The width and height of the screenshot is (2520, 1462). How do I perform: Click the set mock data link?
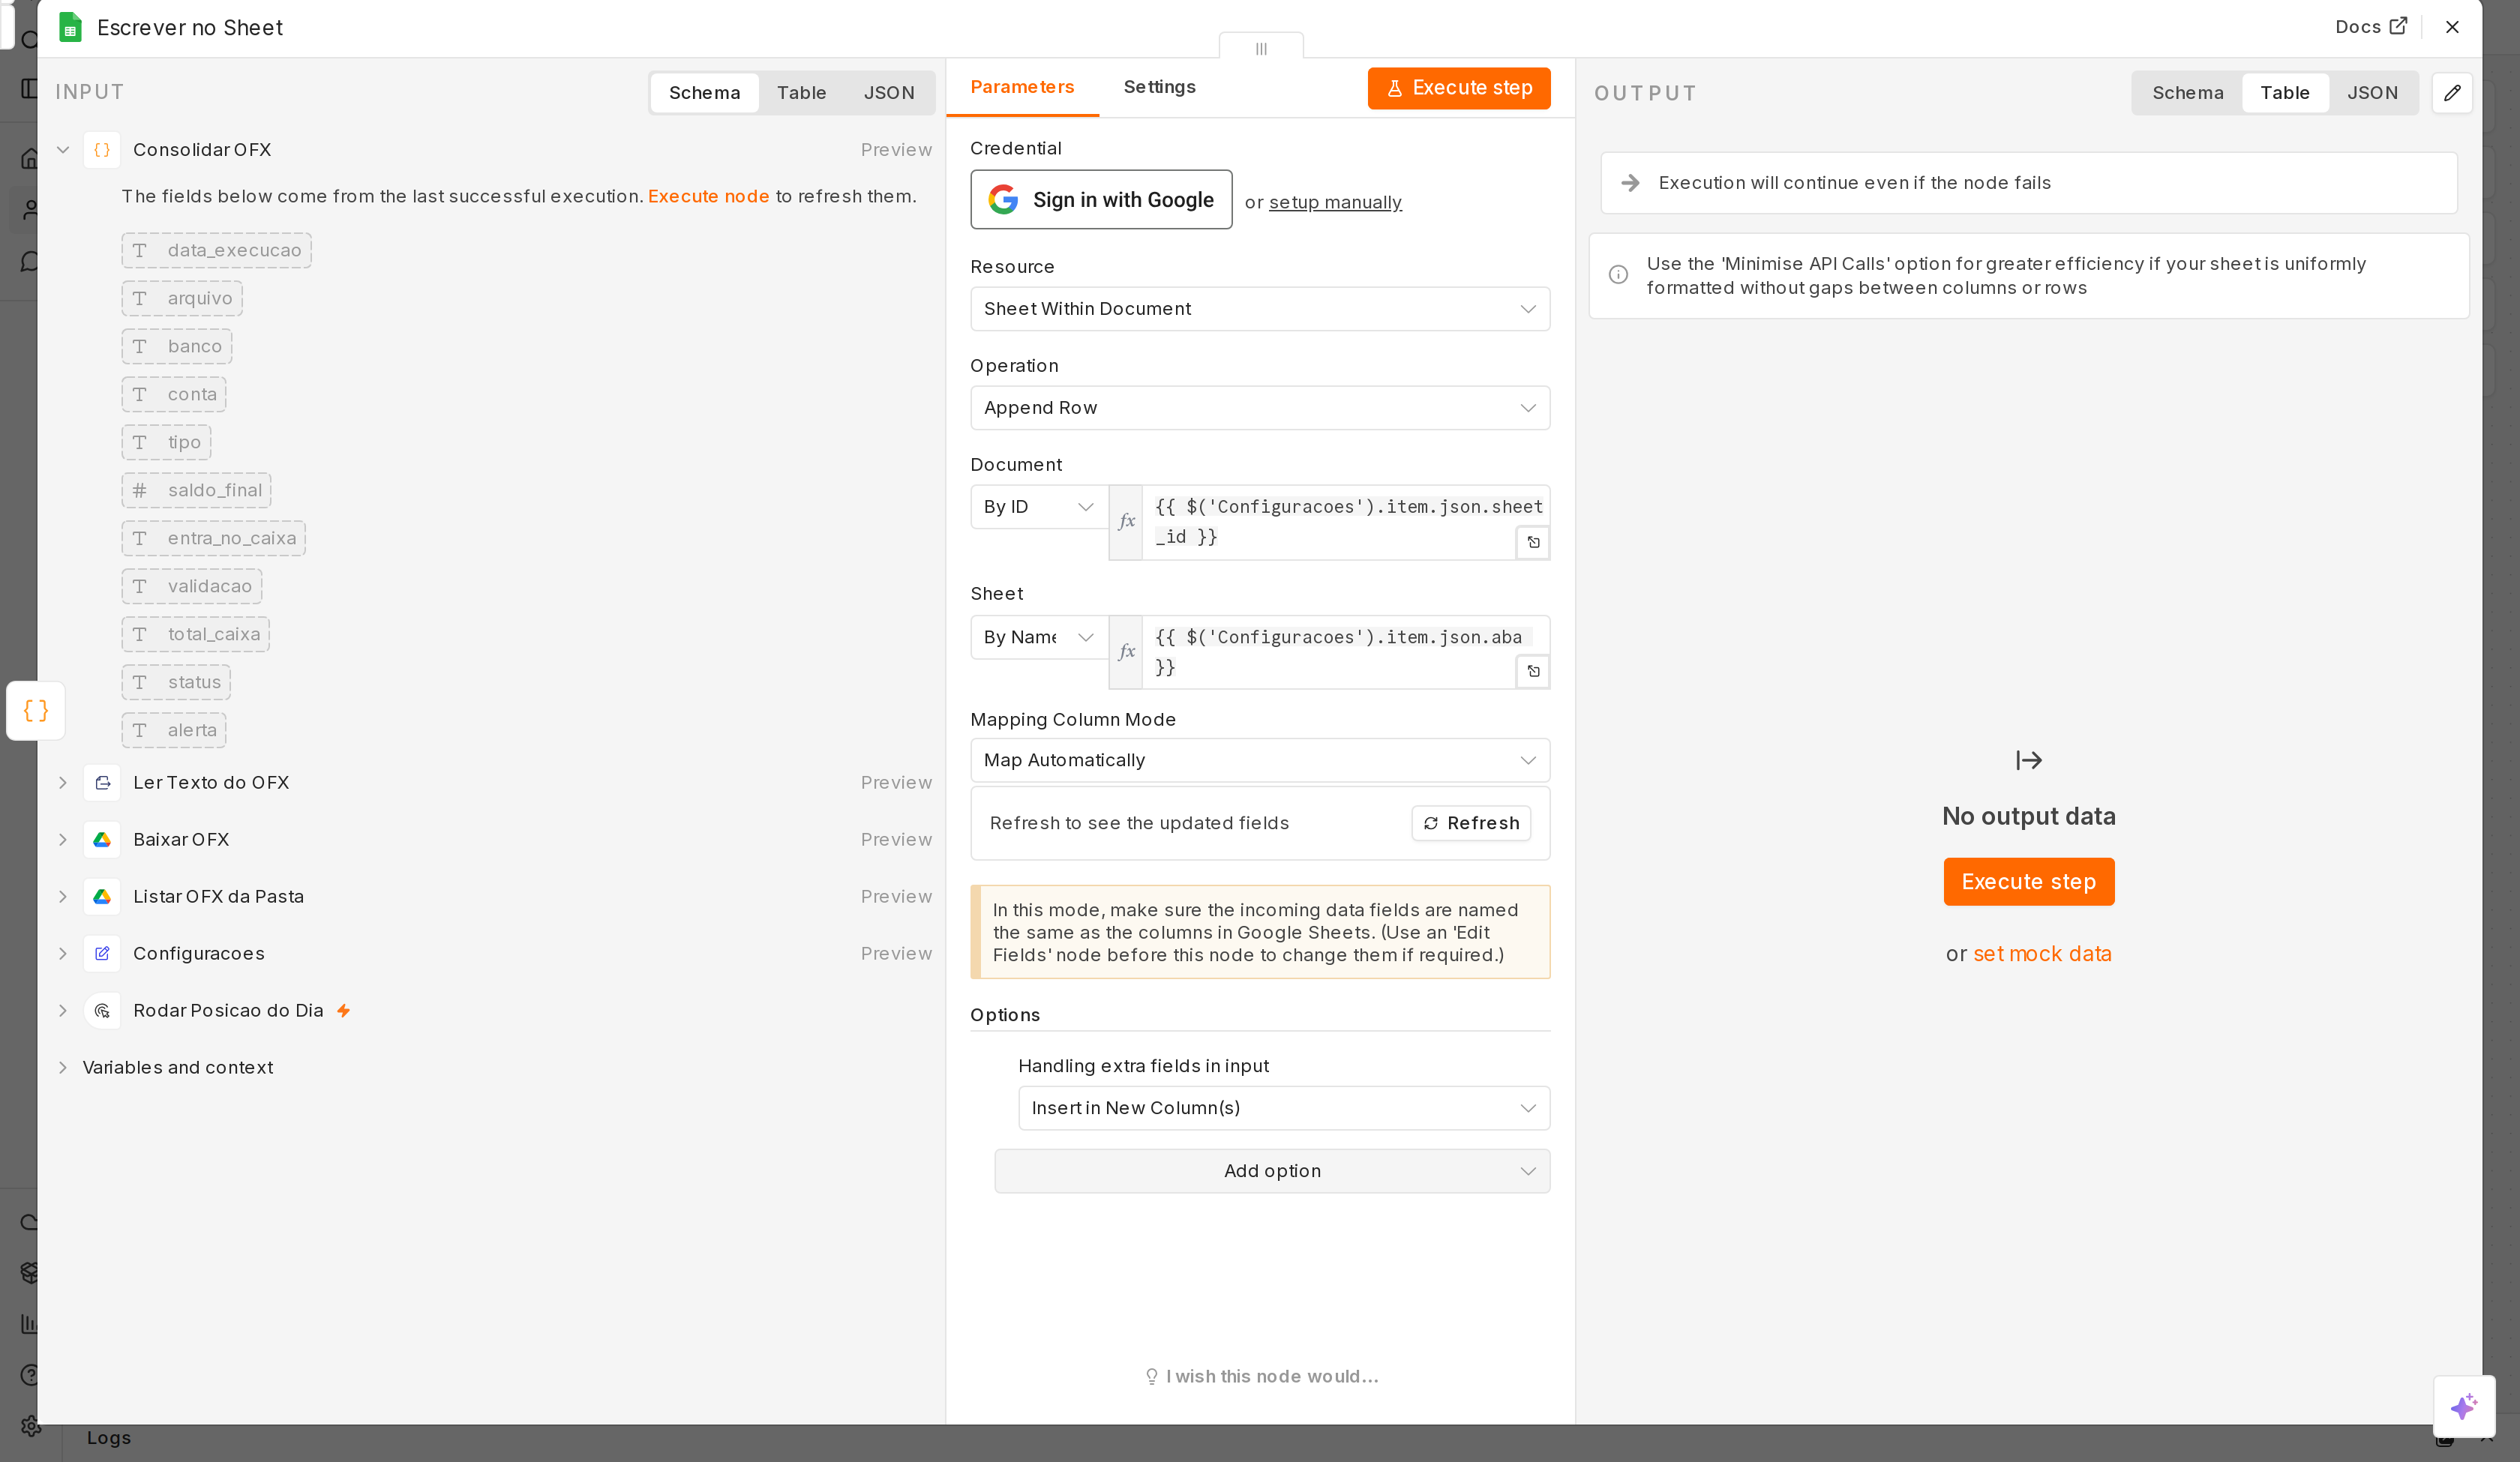[2042, 954]
